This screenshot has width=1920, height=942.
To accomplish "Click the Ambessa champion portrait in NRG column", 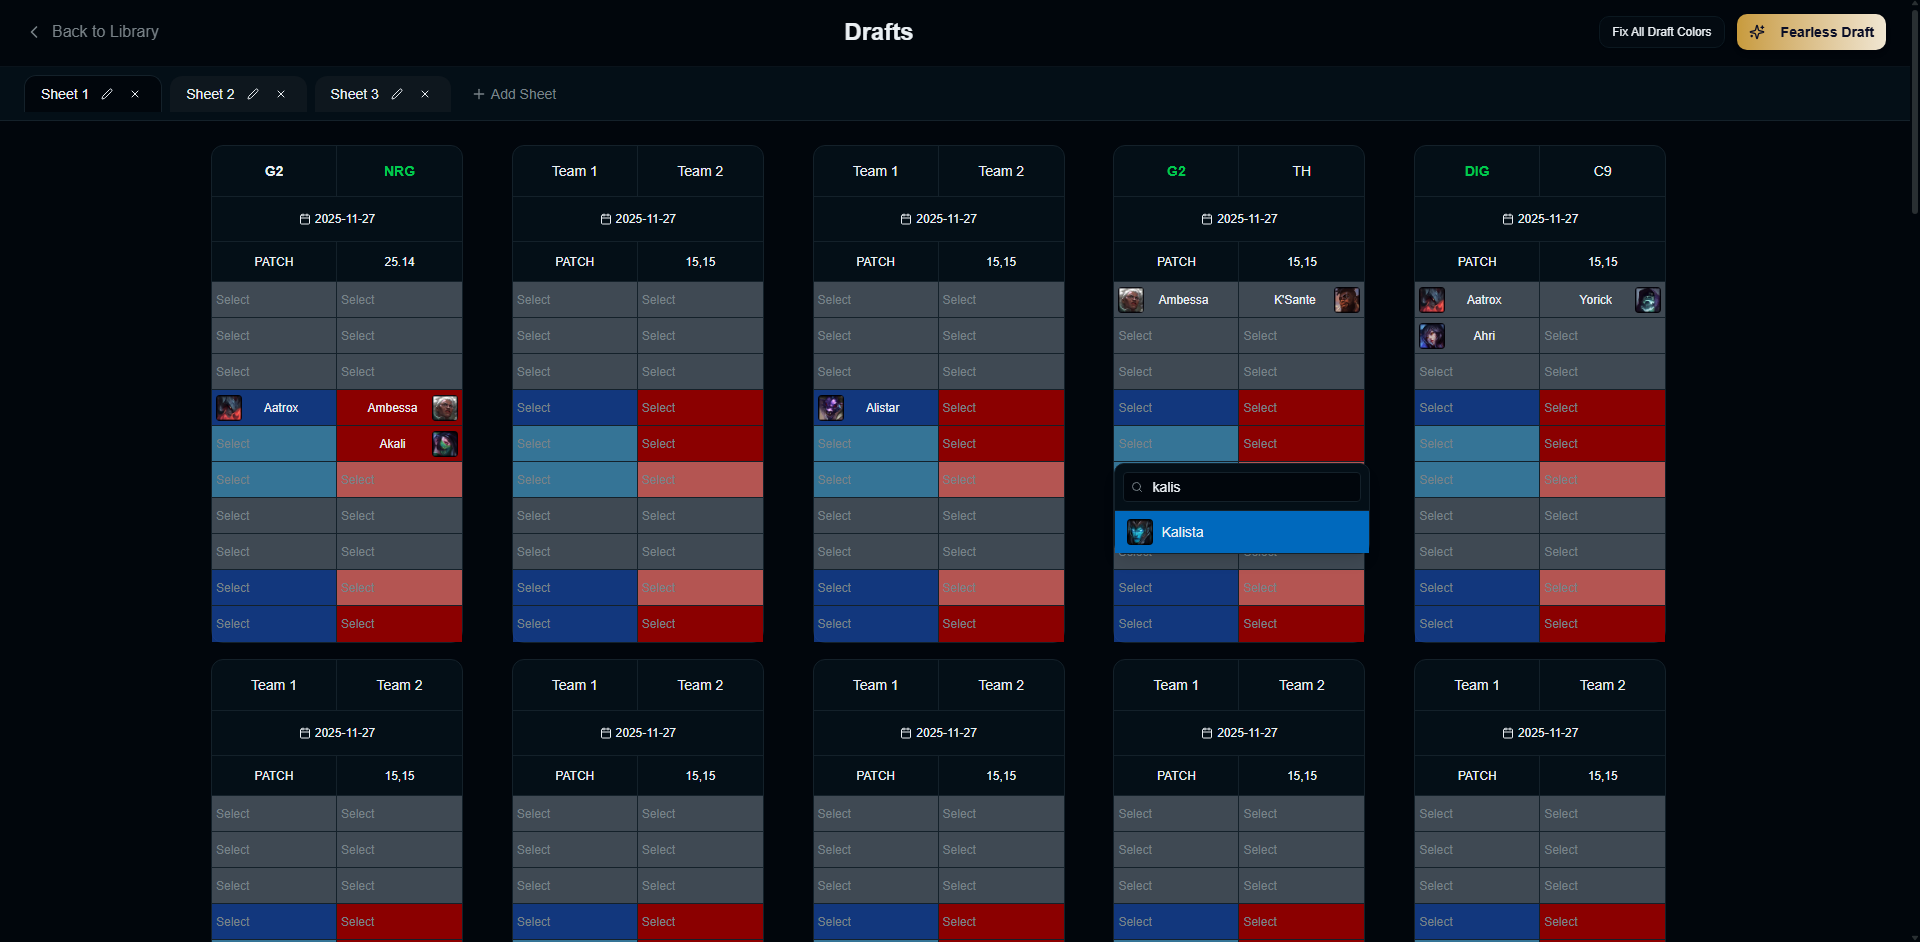I will point(444,407).
